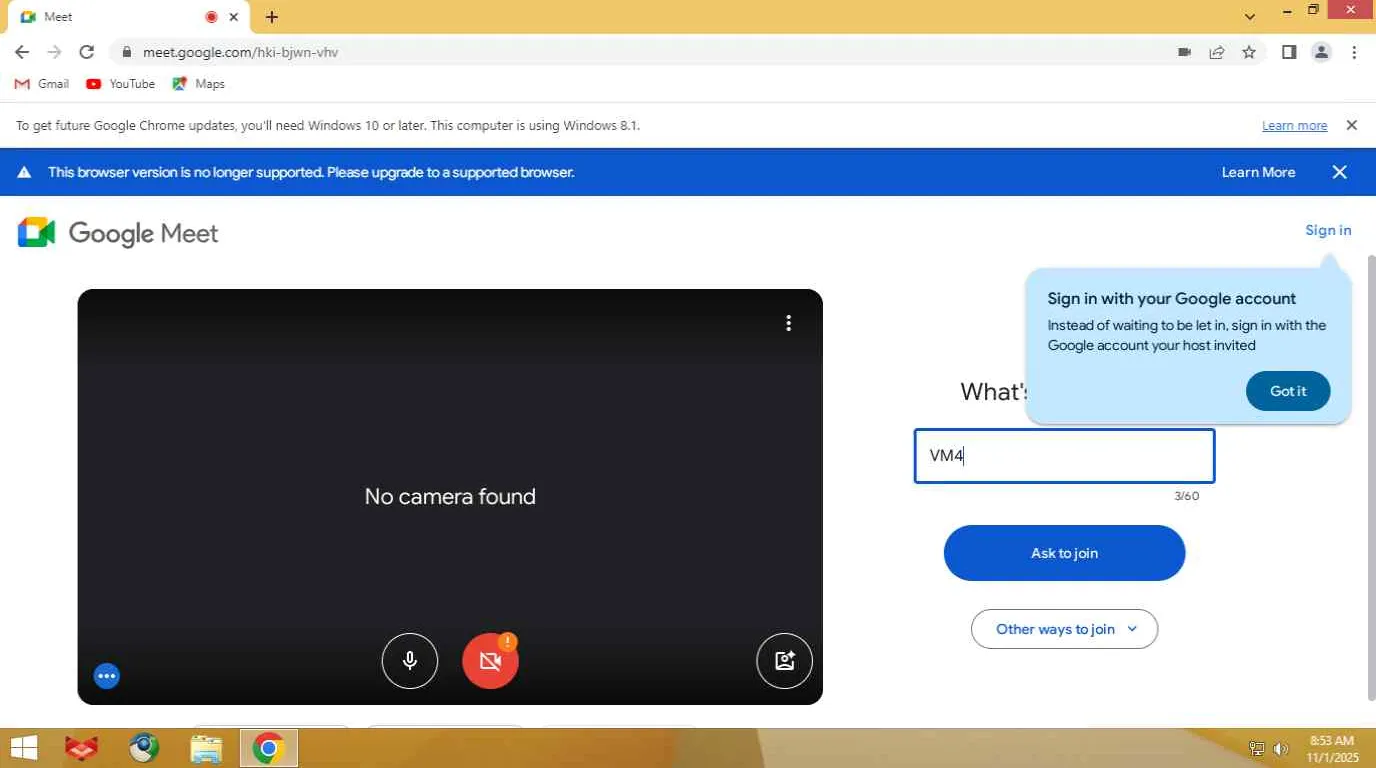Open Learn more in Chrome update infobar
This screenshot has width=1376, height=768.
[x=1294, y=126]
